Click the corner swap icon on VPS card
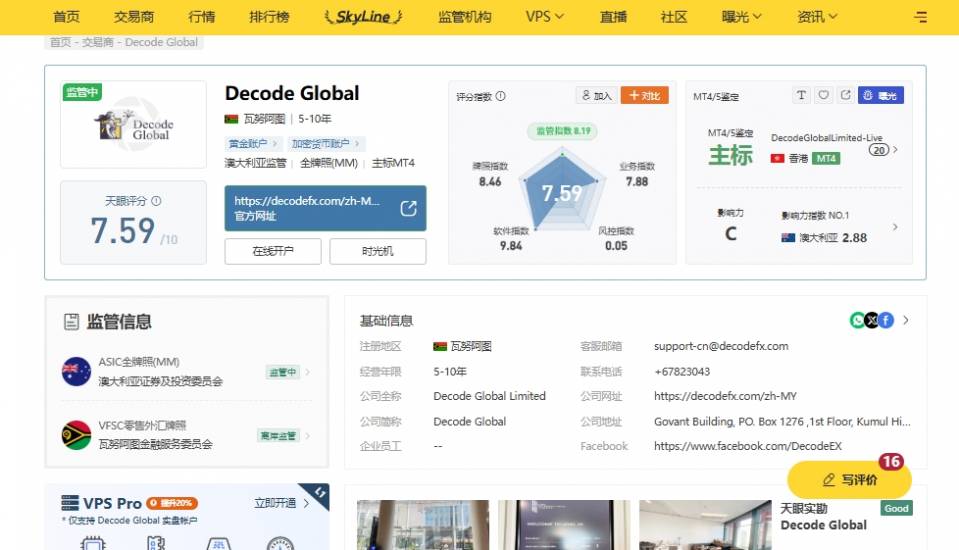The width and height of the screenshot is (959, 550). (x=320, y=492)
